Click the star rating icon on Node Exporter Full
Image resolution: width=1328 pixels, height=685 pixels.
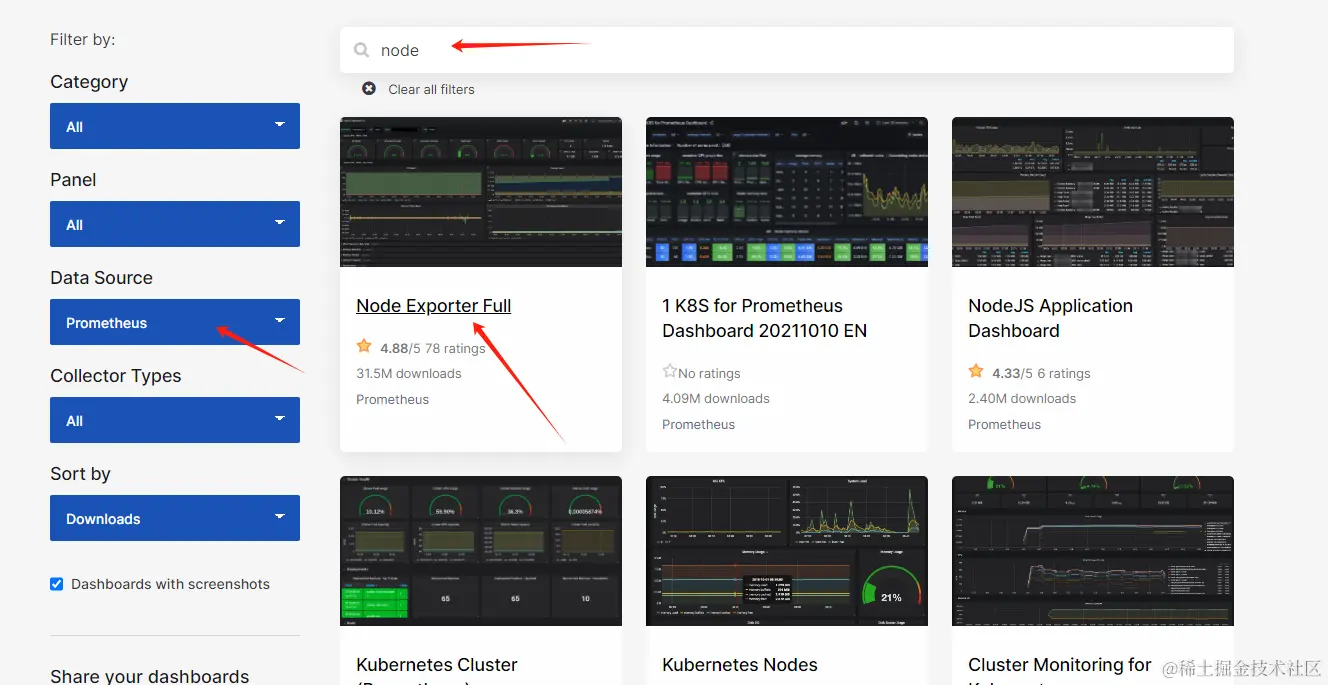click(x=364, y=347)
